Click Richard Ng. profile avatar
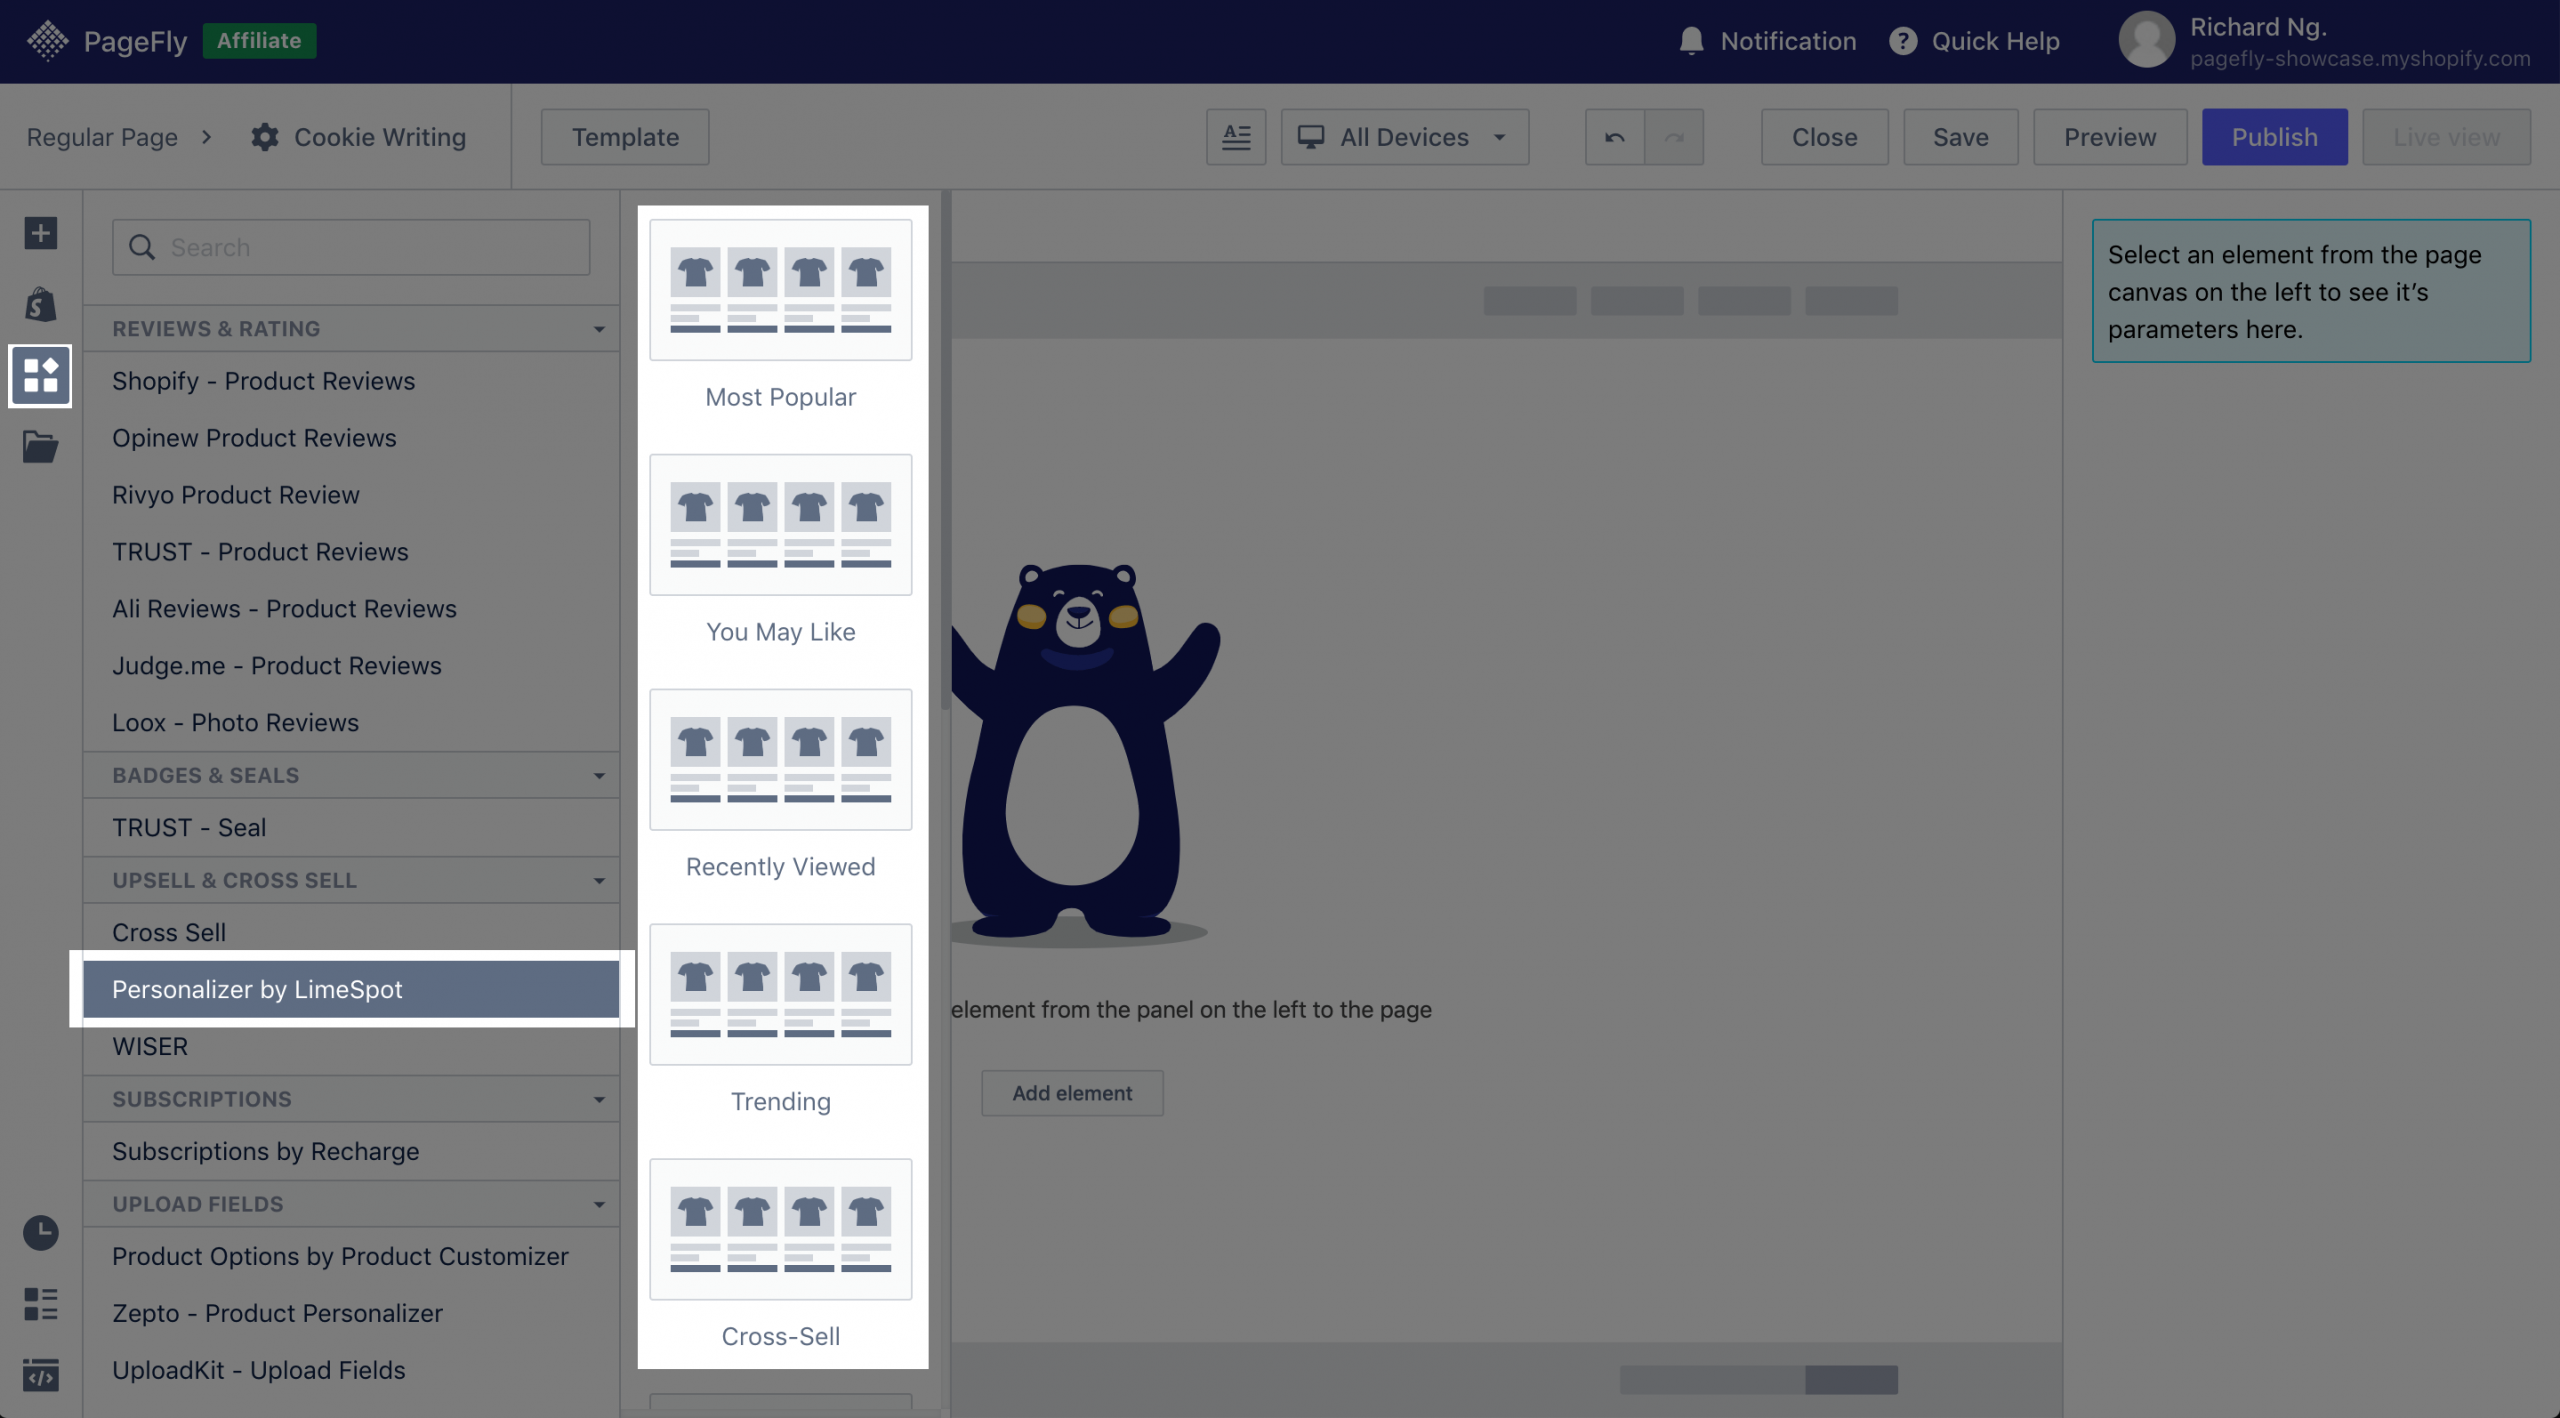This screenshot has width=2560, height=1418. click(2146, 40)
